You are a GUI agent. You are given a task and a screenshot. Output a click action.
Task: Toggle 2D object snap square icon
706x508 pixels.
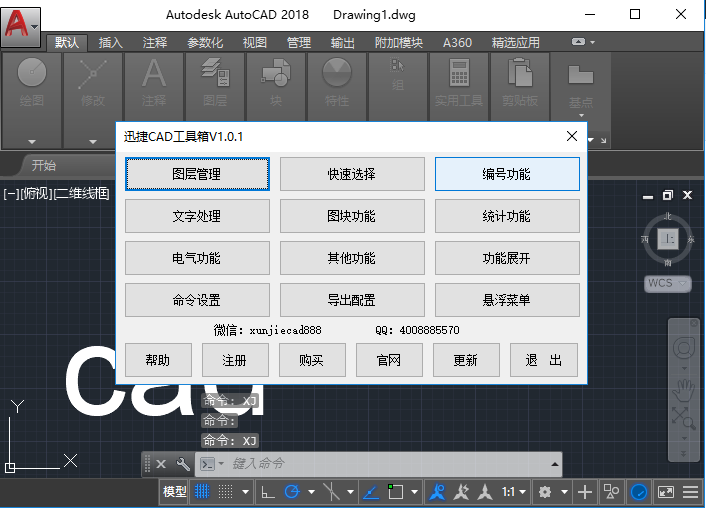coord(395,492)
